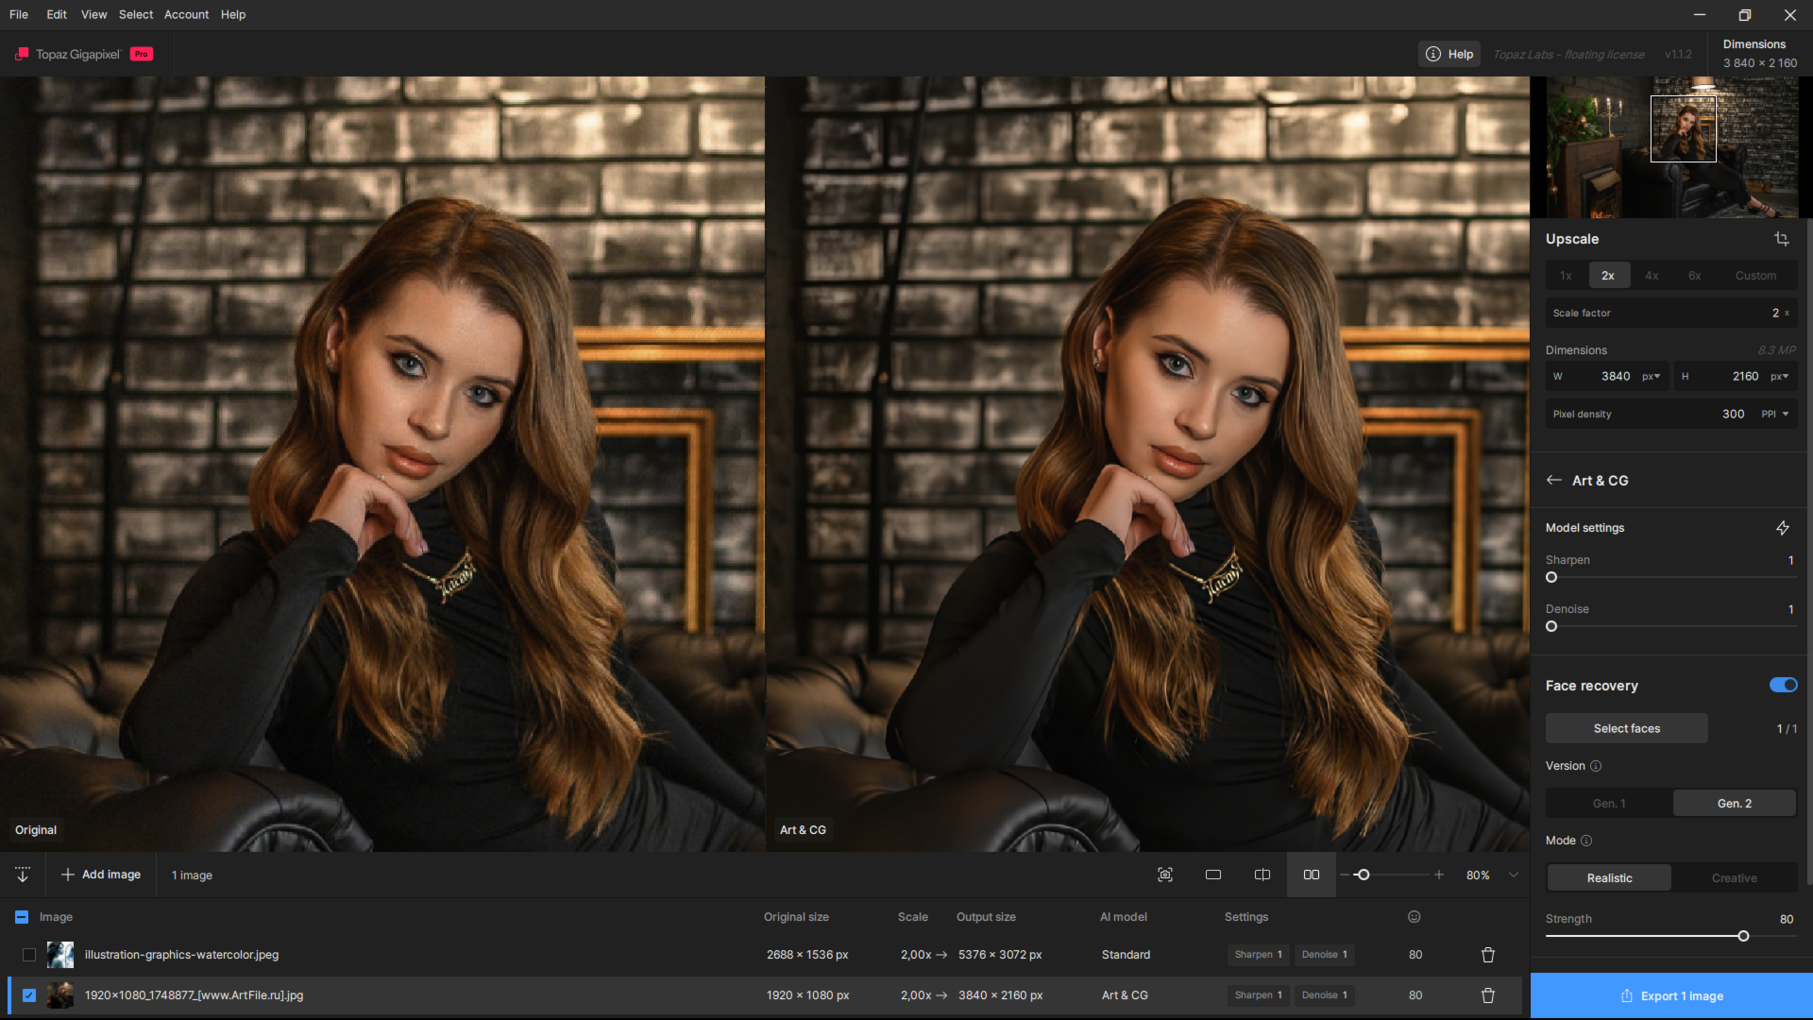Go back using the Art & CG arrow
This screenshot has height=1020, width=1813.
point(1553,481)
